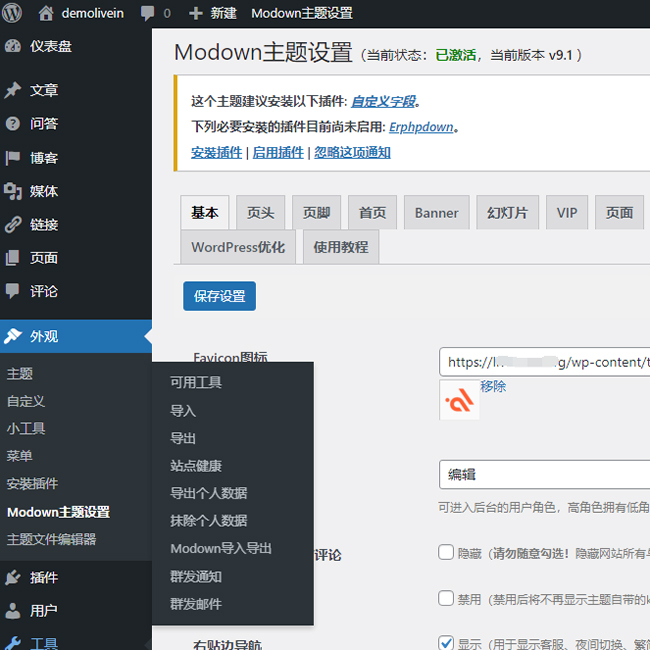Open 自定义 under 外观 submenu

tap(26, 401)
